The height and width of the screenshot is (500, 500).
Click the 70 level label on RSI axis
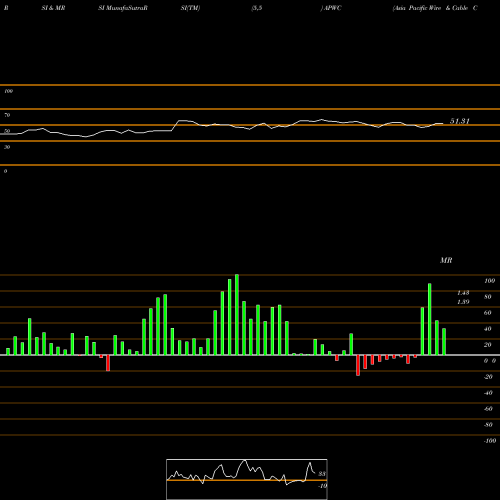(x=7, y=115)
